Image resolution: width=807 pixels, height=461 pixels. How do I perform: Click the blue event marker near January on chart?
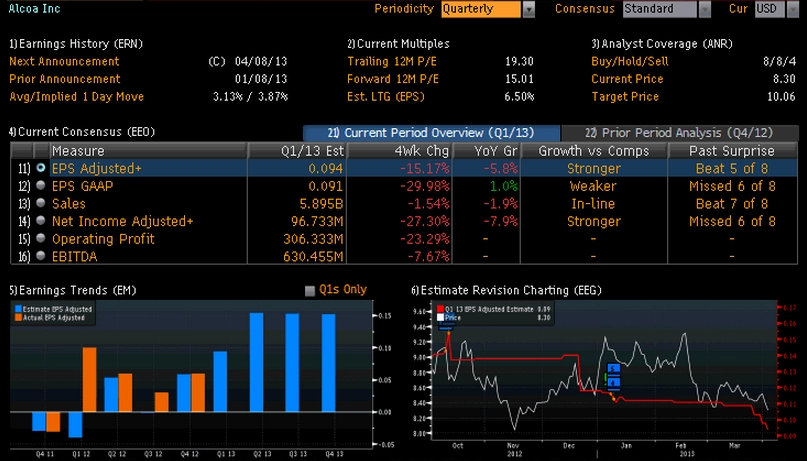point(613,376)
